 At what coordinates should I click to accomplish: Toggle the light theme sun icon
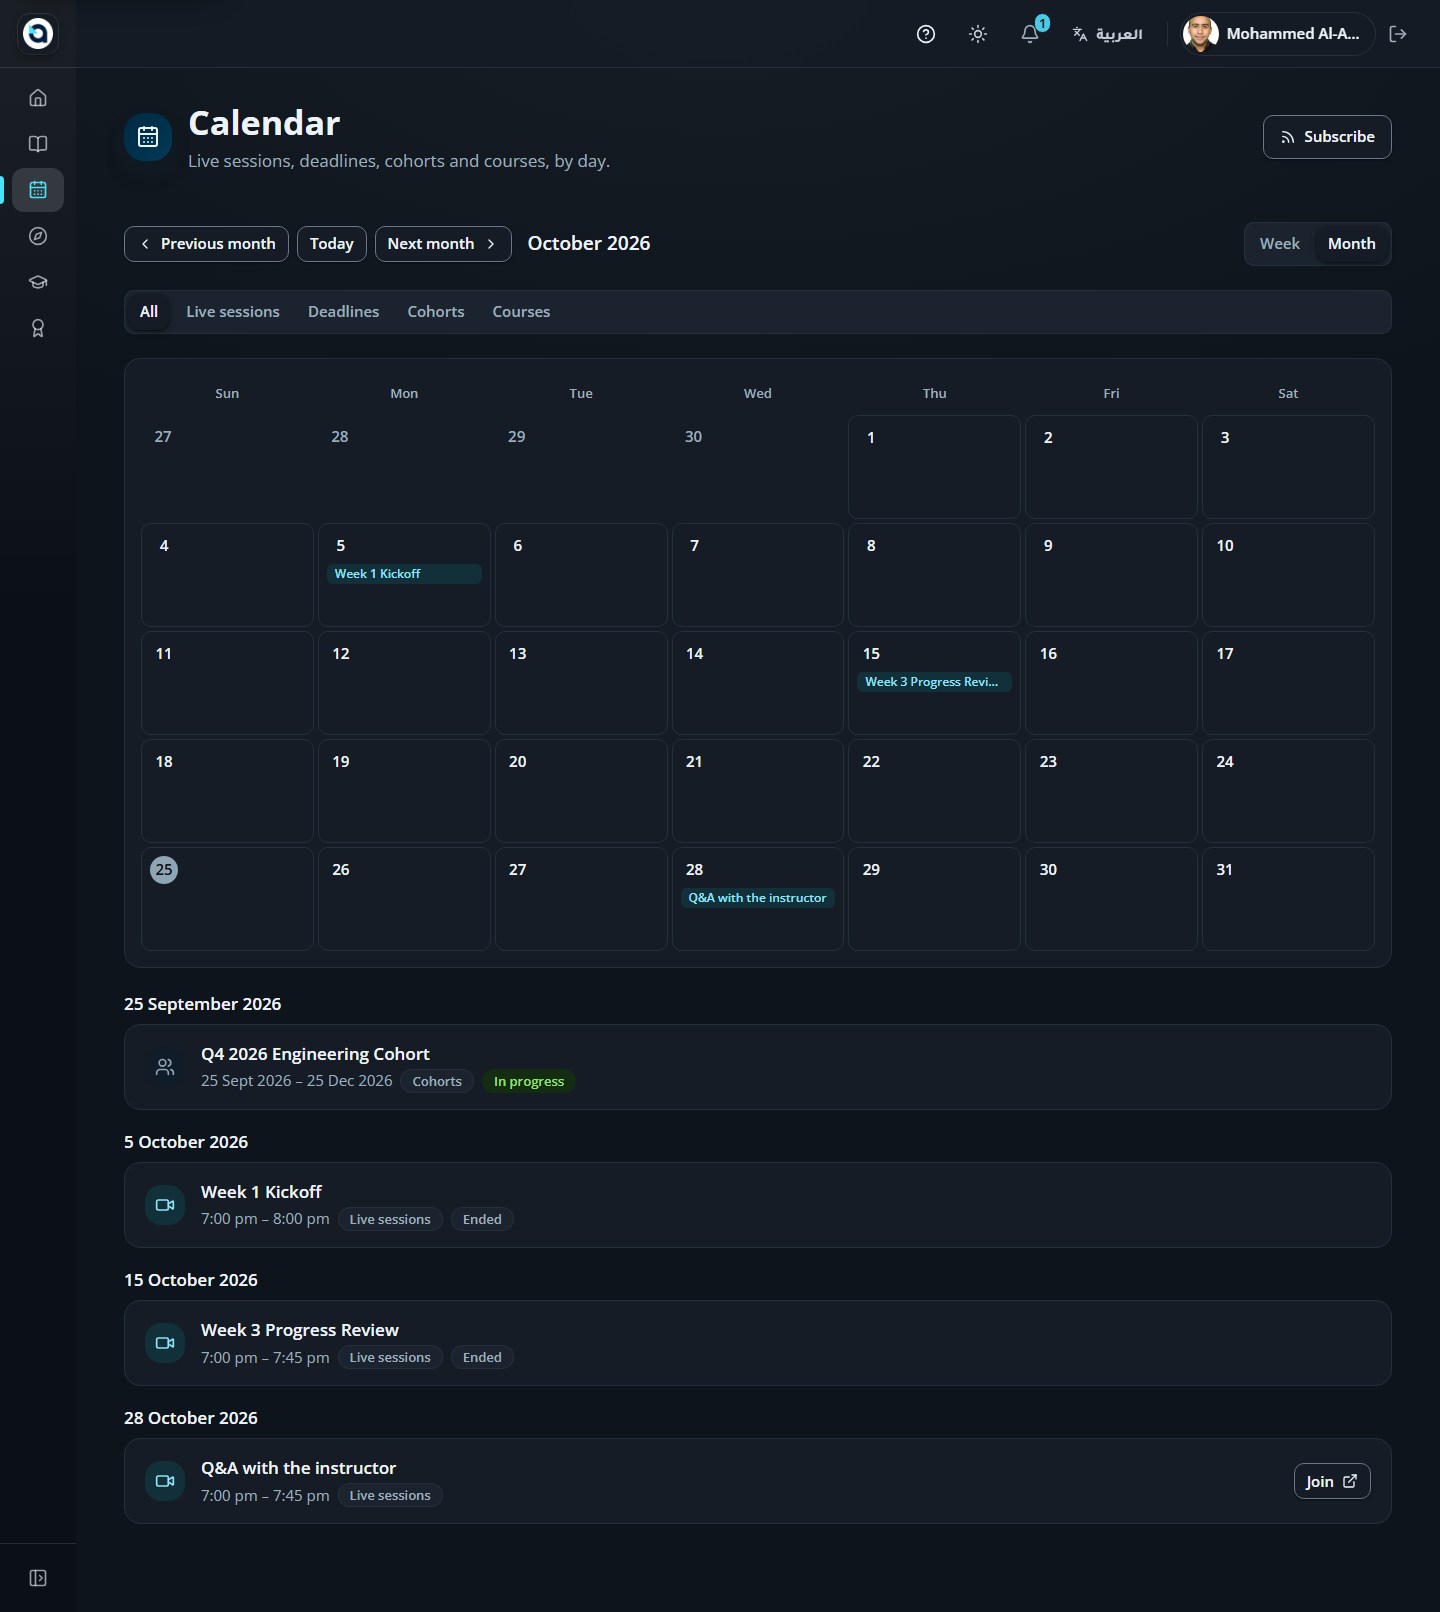coord(978,34)
